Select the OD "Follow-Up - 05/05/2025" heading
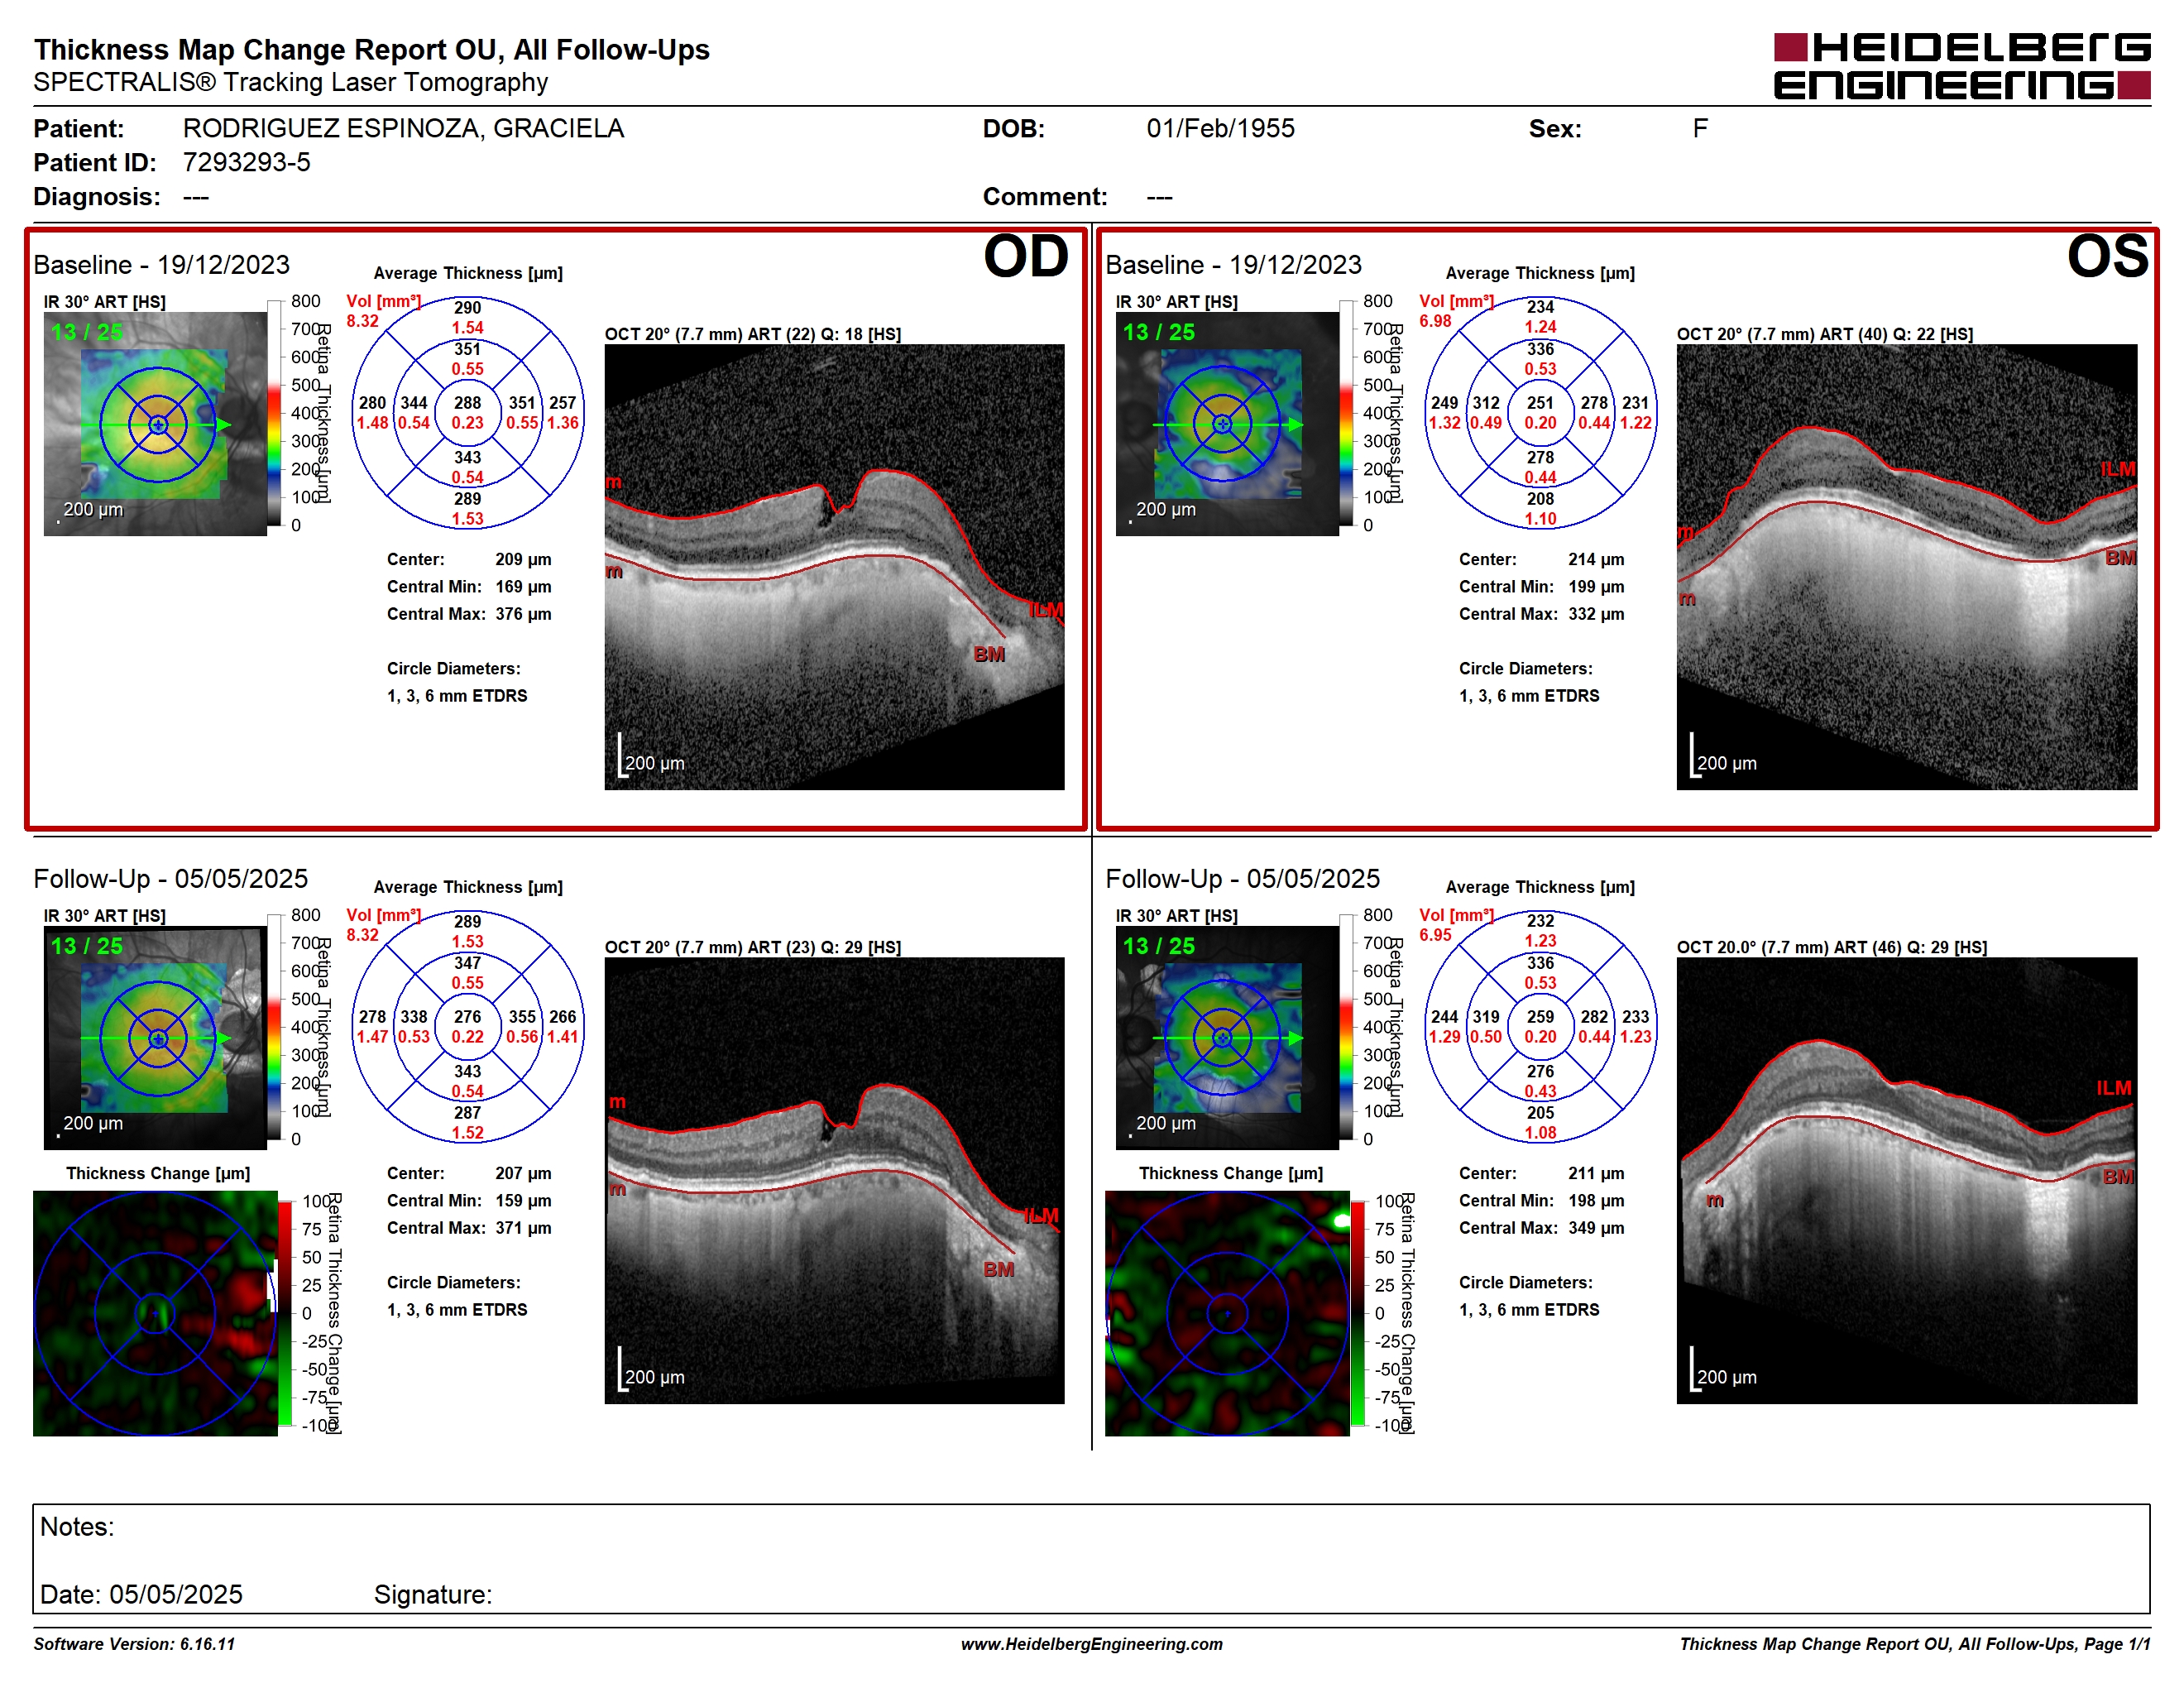The image size is (2184, 1688). tap(170, 878)
